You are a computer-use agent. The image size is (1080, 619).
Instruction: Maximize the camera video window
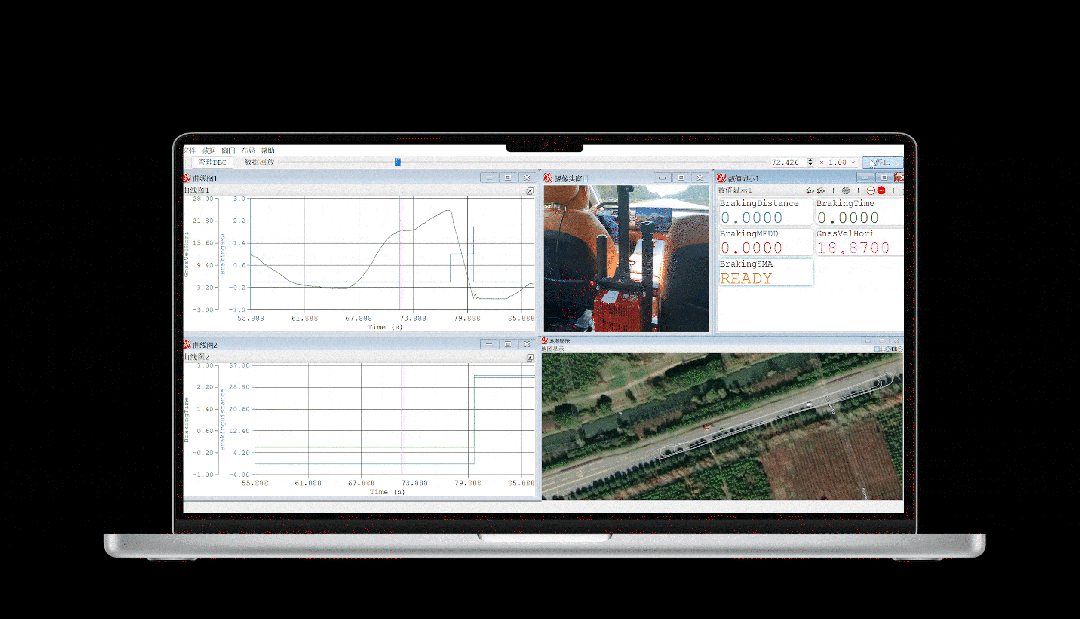click(x=681, y=178)
